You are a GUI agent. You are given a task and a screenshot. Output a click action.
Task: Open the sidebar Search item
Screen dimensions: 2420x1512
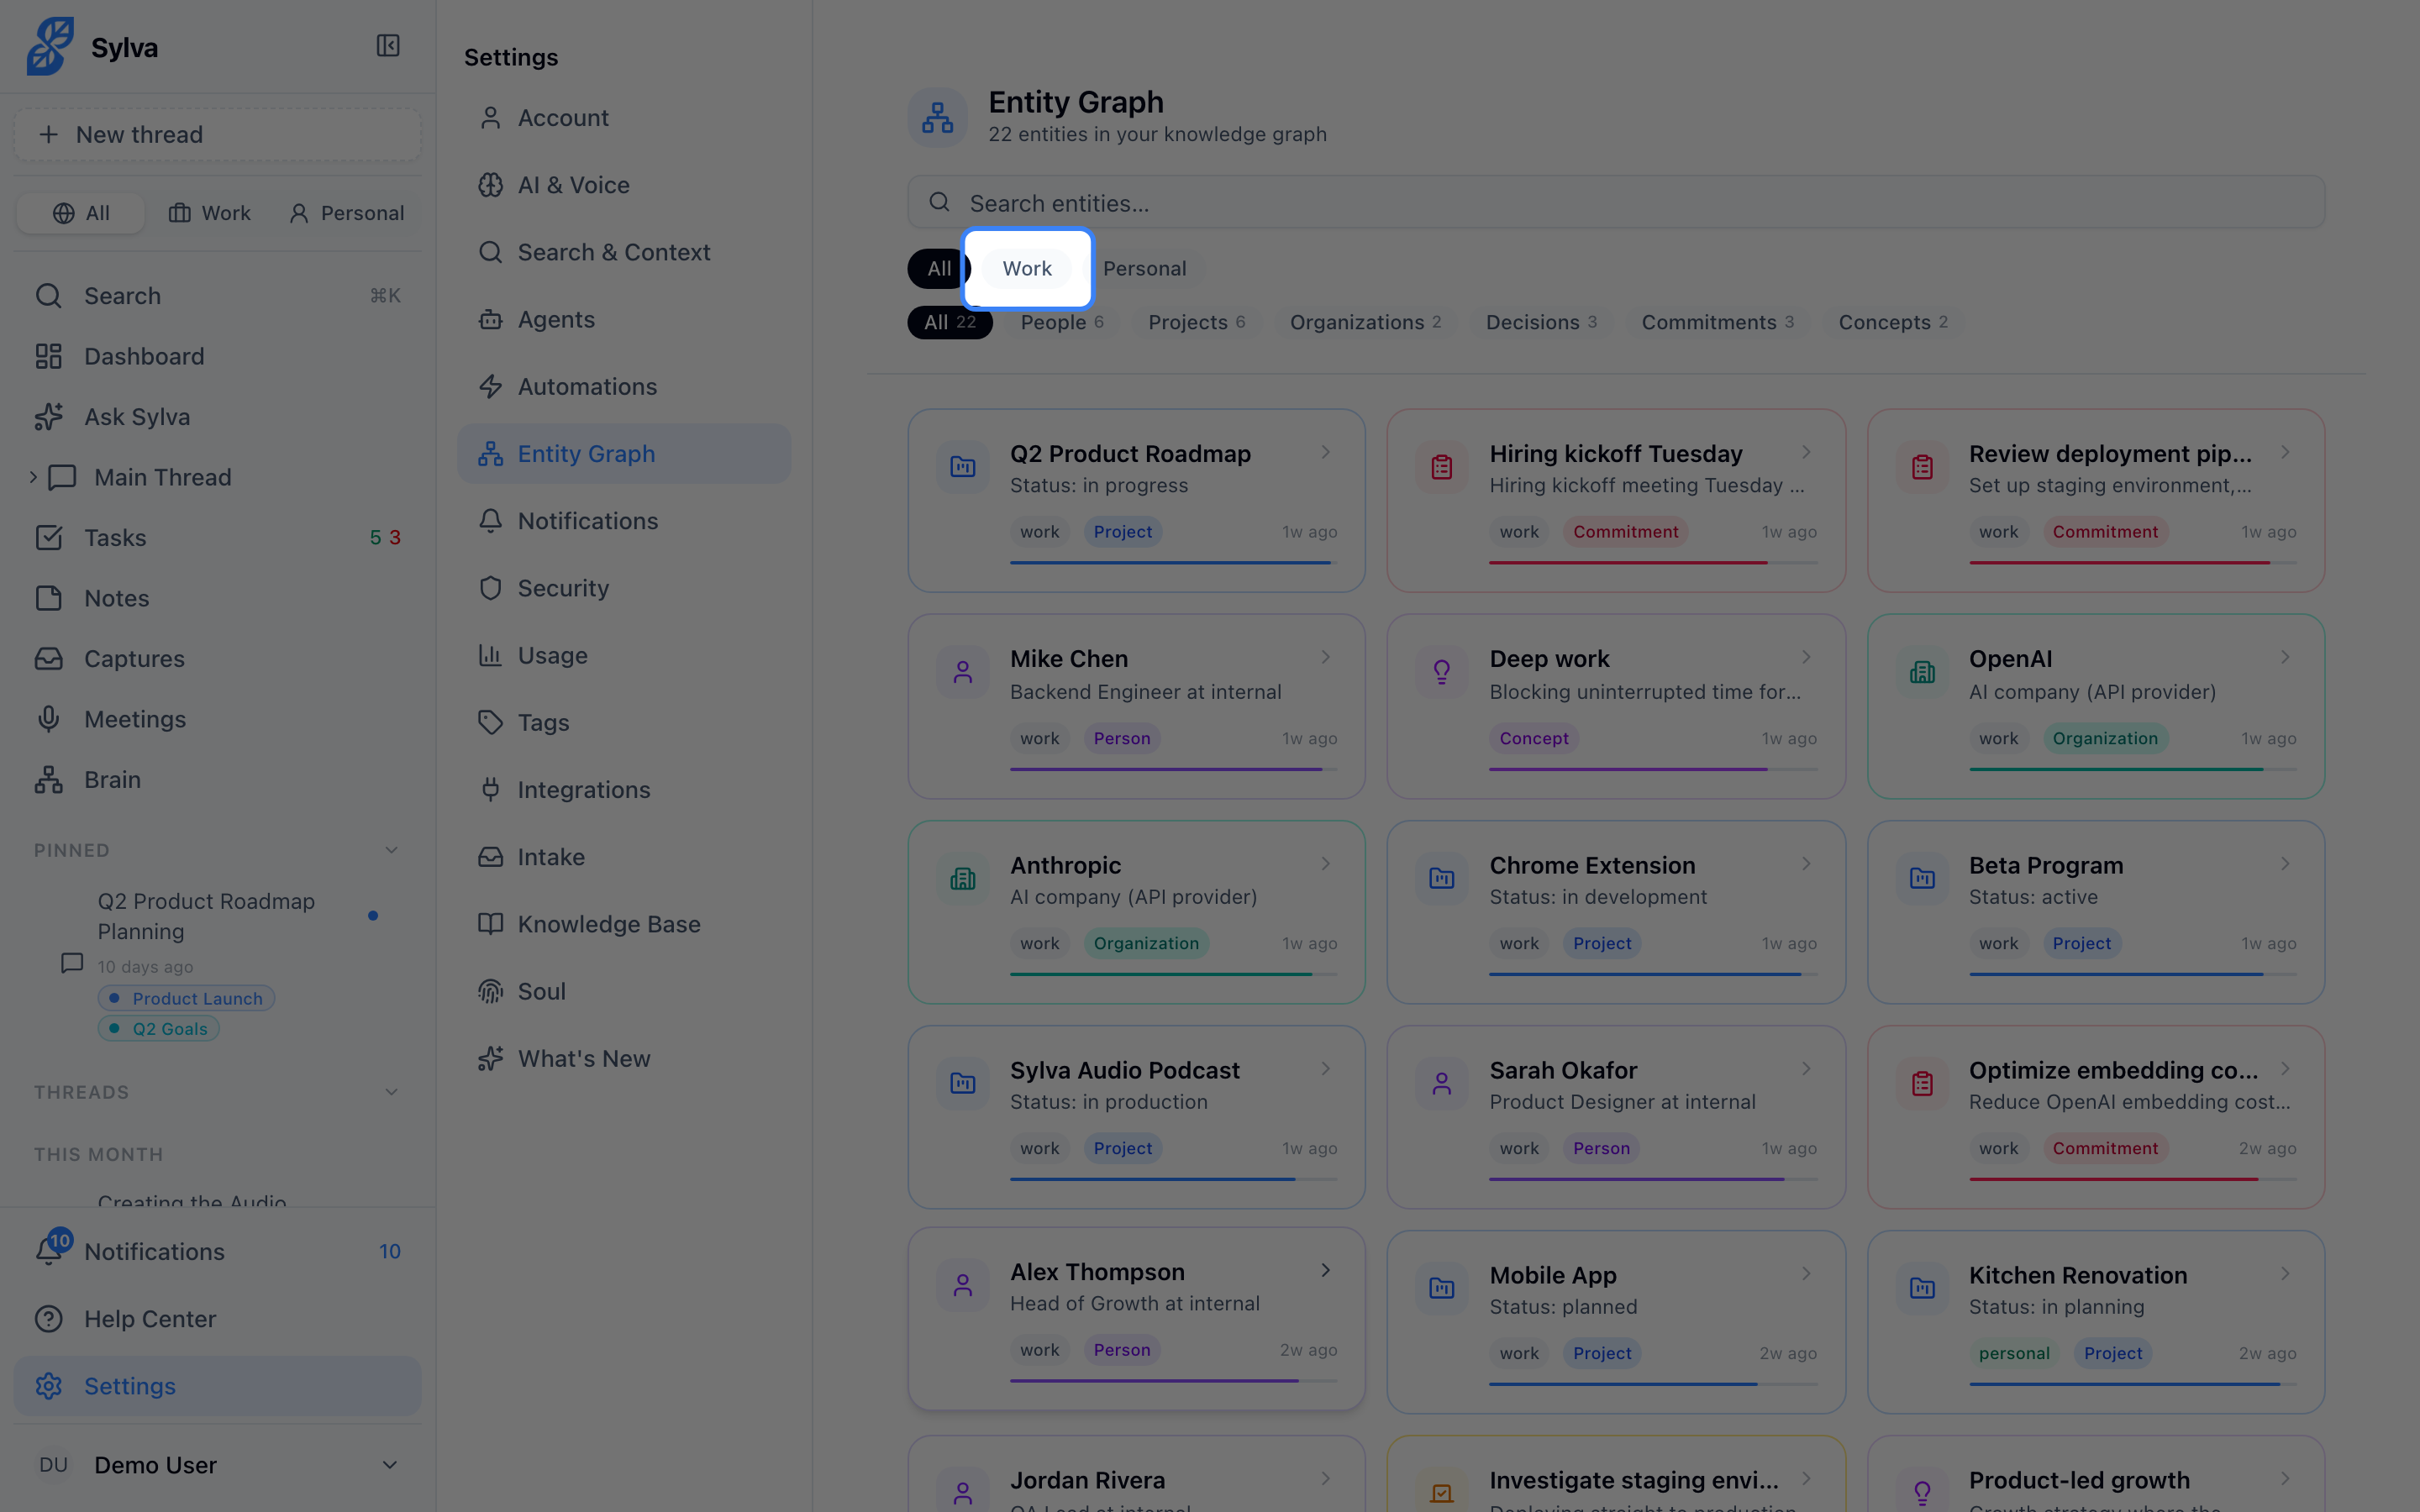218,296
